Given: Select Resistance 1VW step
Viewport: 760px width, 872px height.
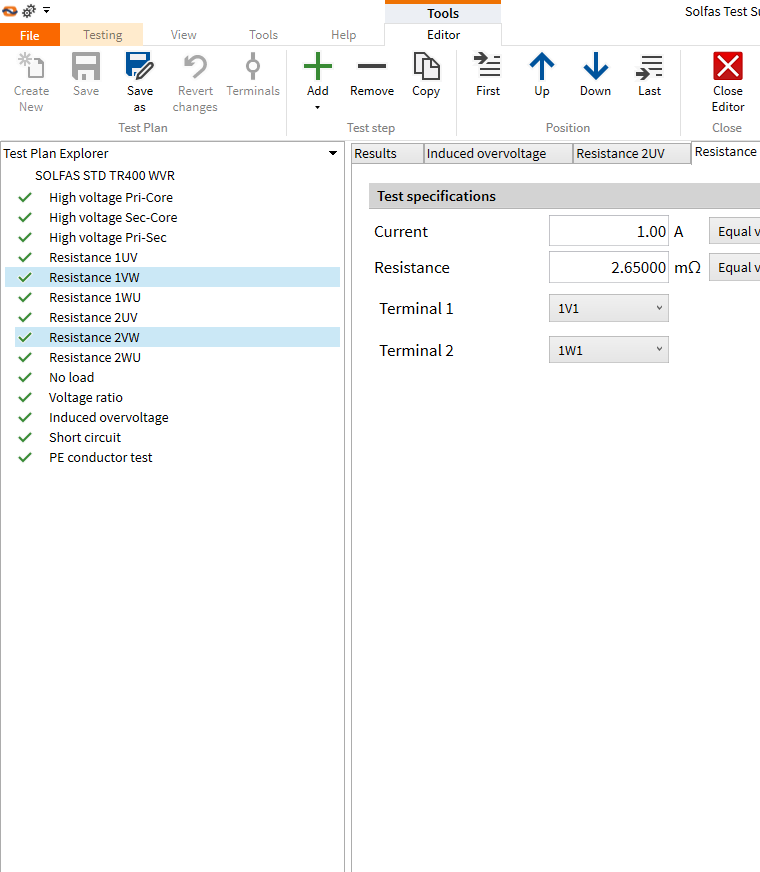Looking at the screenshot, I should (x=172, y=277).
